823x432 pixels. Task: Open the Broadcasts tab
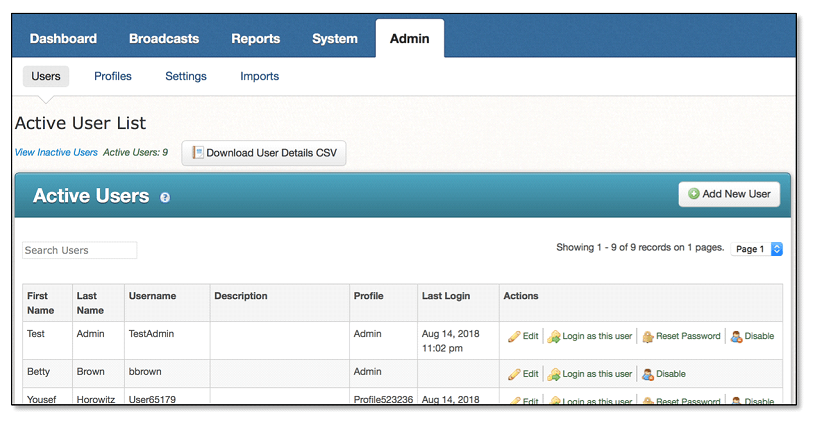164,39
